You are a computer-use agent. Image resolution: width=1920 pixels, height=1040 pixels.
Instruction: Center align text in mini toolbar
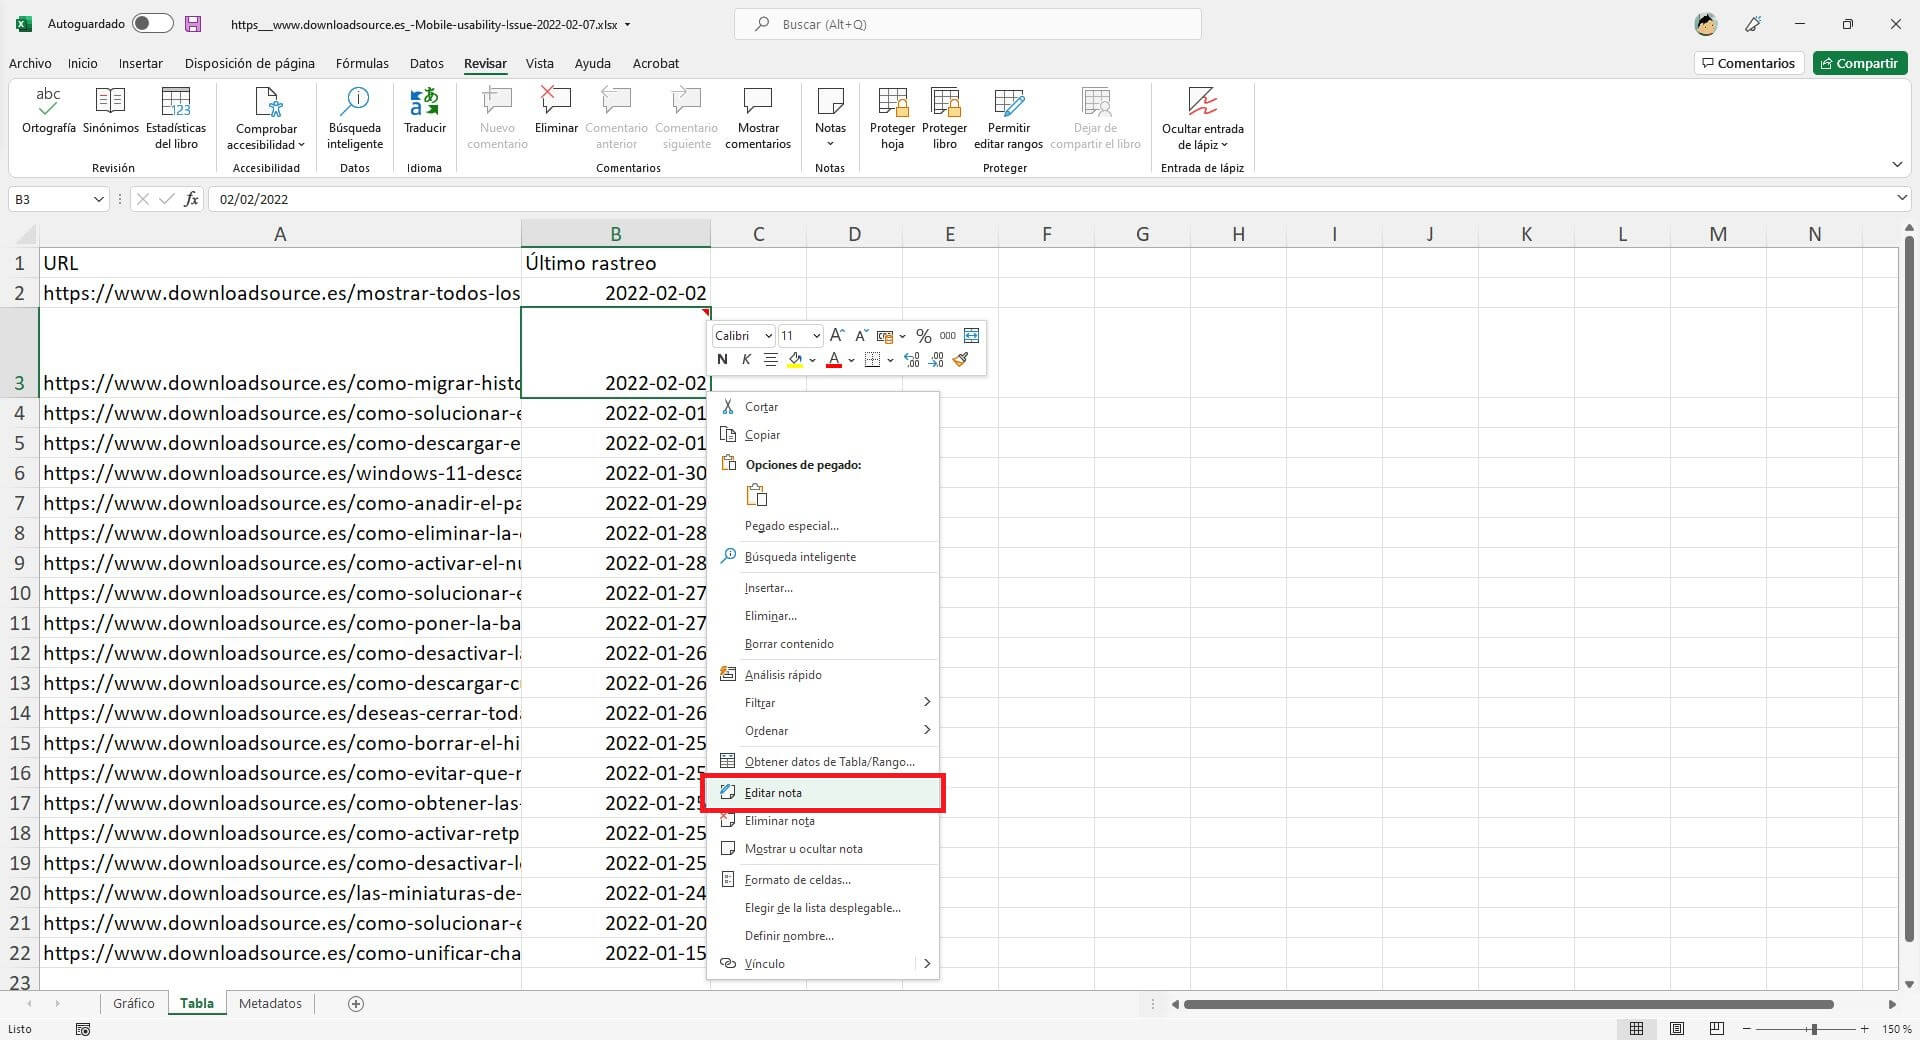(770, 360)
